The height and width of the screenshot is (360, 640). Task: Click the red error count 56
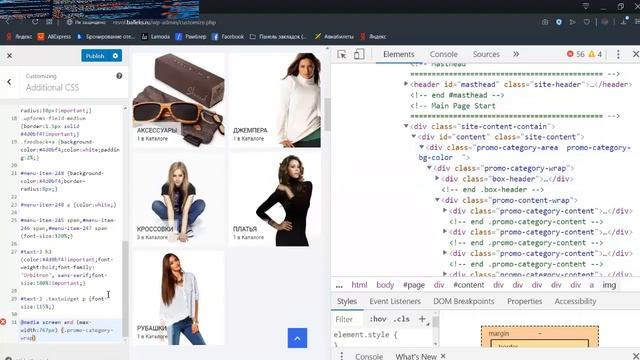pyautogui.click(x=576, y=54)
